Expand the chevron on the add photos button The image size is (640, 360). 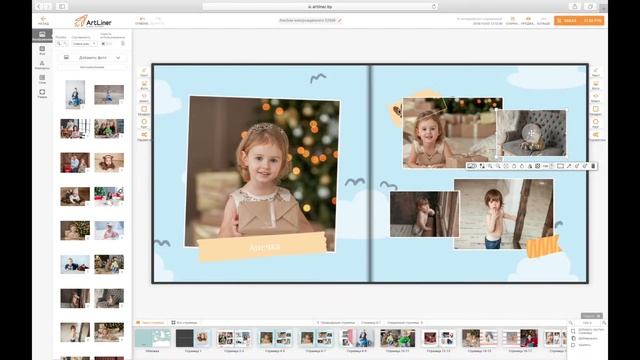point(118,58)
